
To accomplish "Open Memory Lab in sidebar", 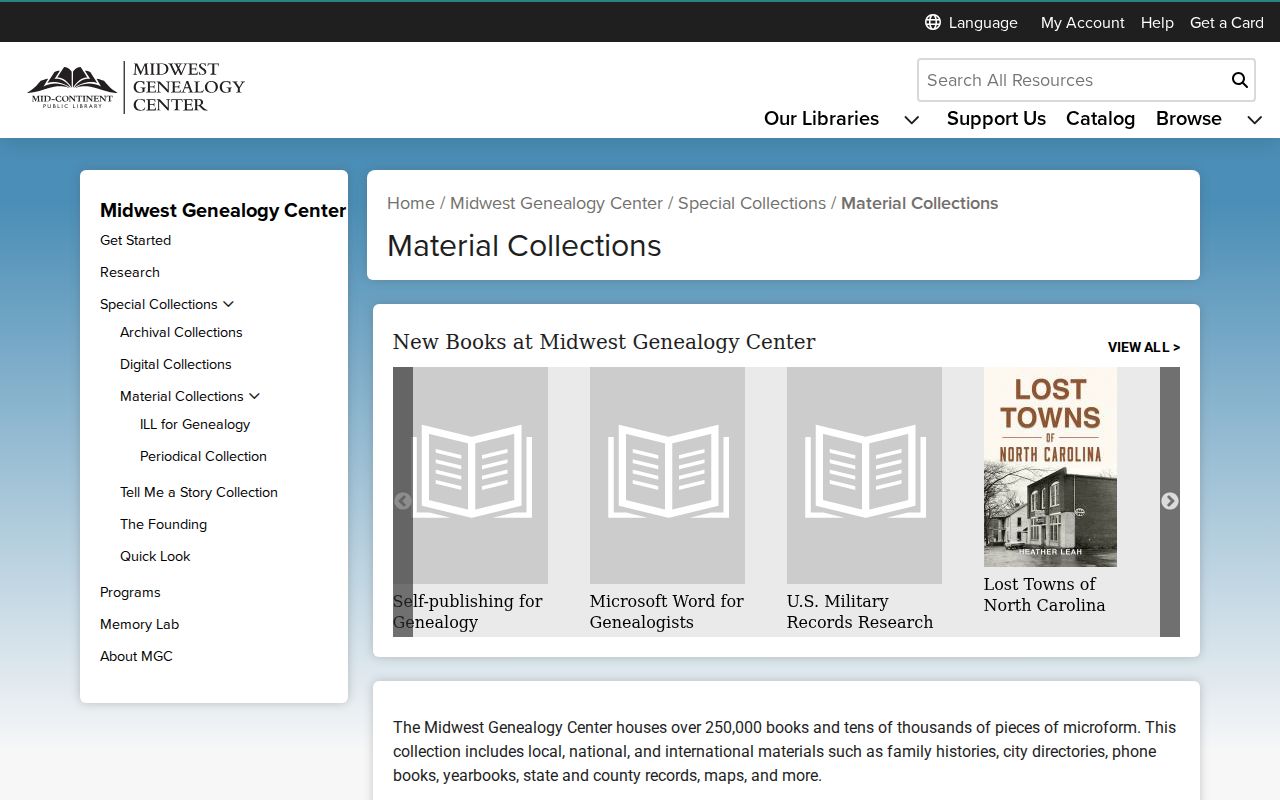I will [139, 624].
